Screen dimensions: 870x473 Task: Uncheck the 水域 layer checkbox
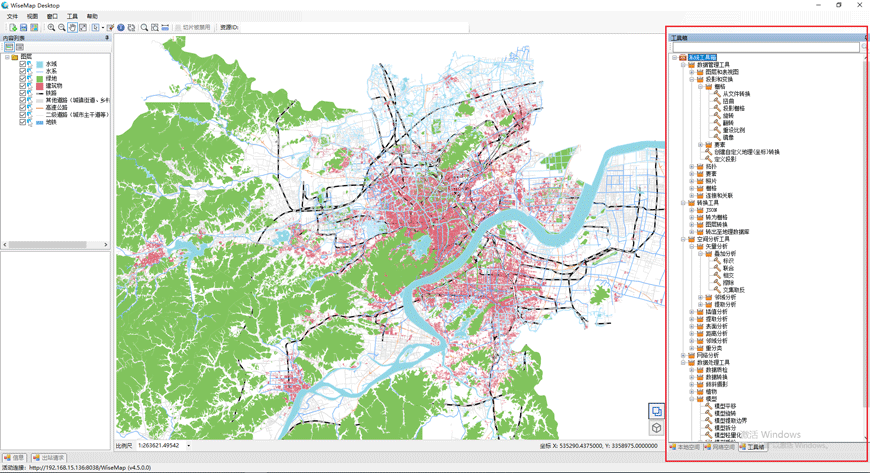(23, 65)
